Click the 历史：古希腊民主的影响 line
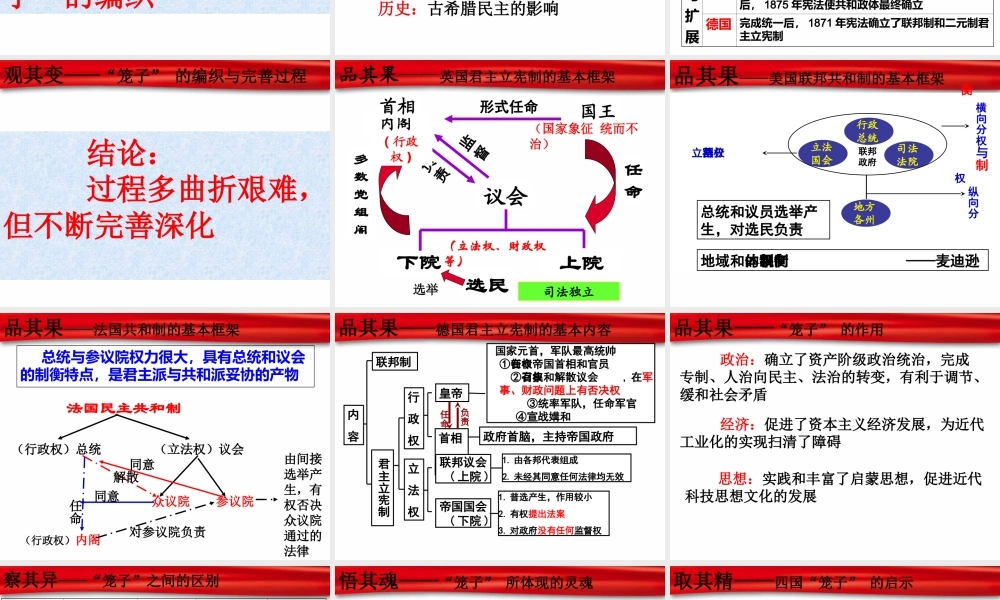Image resolution: width=1000 pixels, height=600 pixels. click(x=468, y=8)
